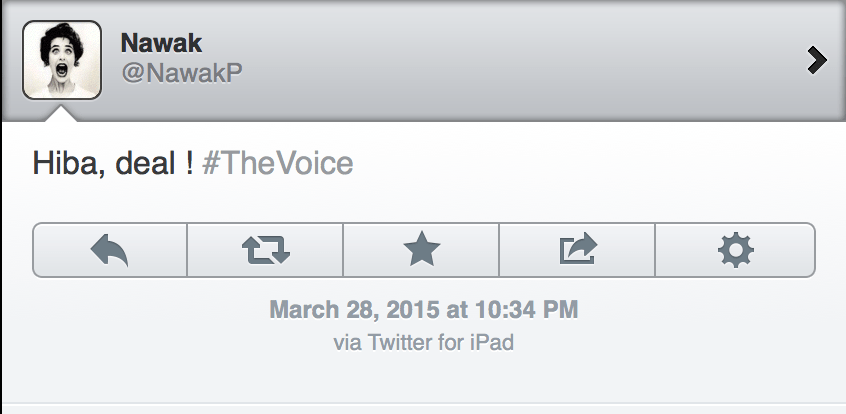Click blank tweet area right of #TheVoice
Image resolution: width=846 pixels, height=414 pixels.
[600, 162]
